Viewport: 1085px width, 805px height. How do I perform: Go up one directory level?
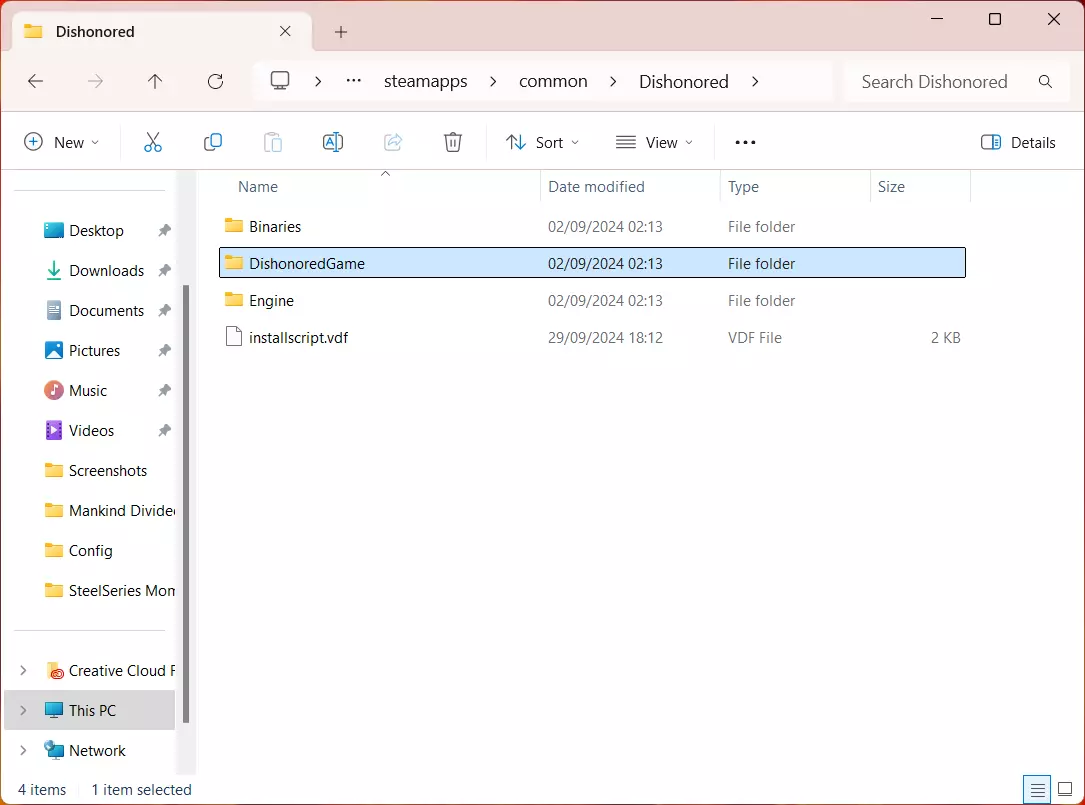[x=155, y=82]
